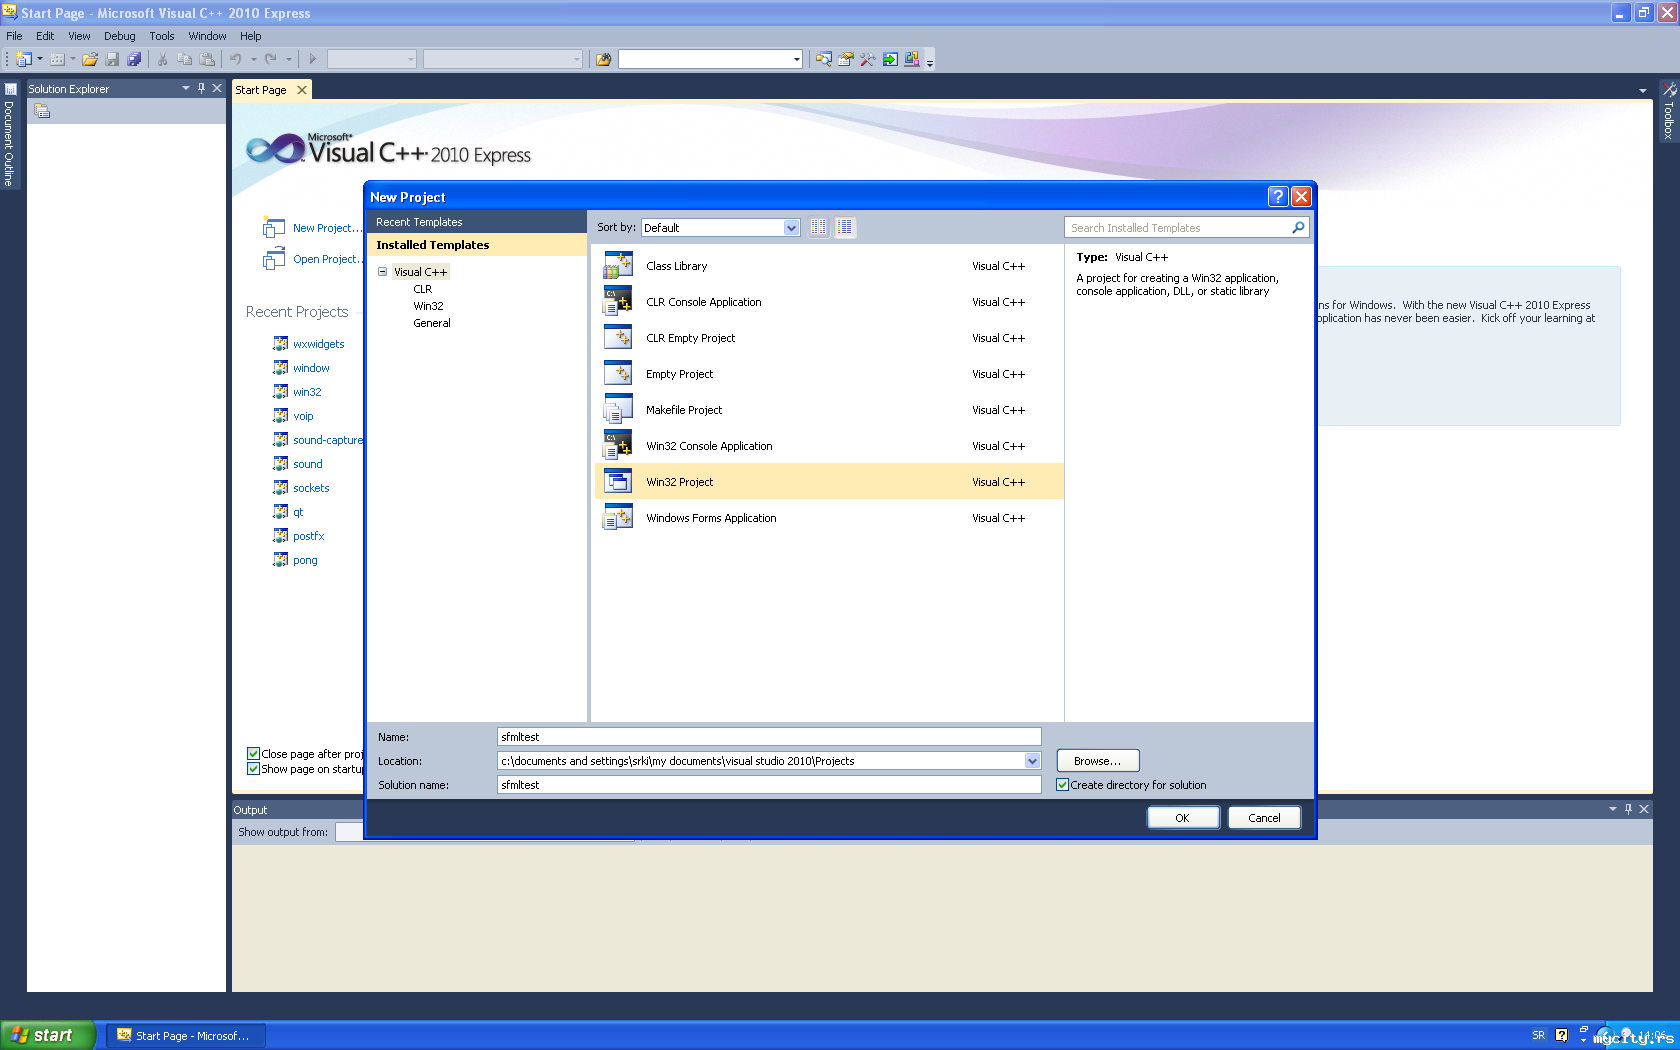The height and width of the screenshot is (1050, 1680).
Task: Click the Name input field
Action: 769,737
